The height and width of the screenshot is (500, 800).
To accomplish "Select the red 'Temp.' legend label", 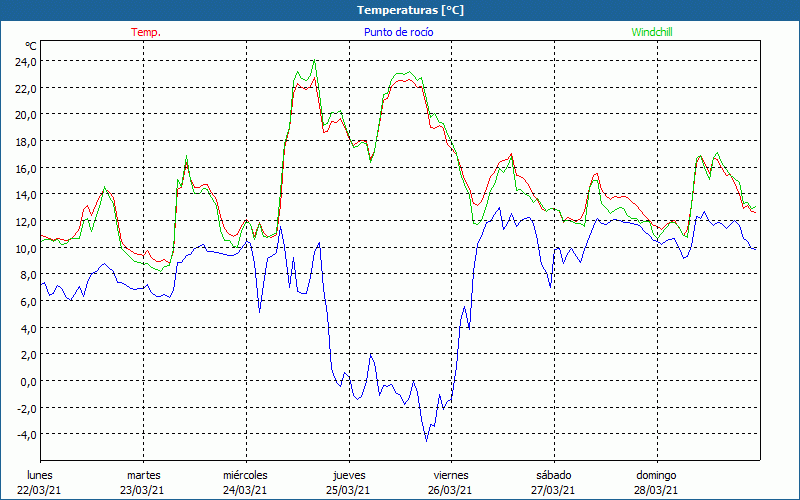I will (146, 32).
